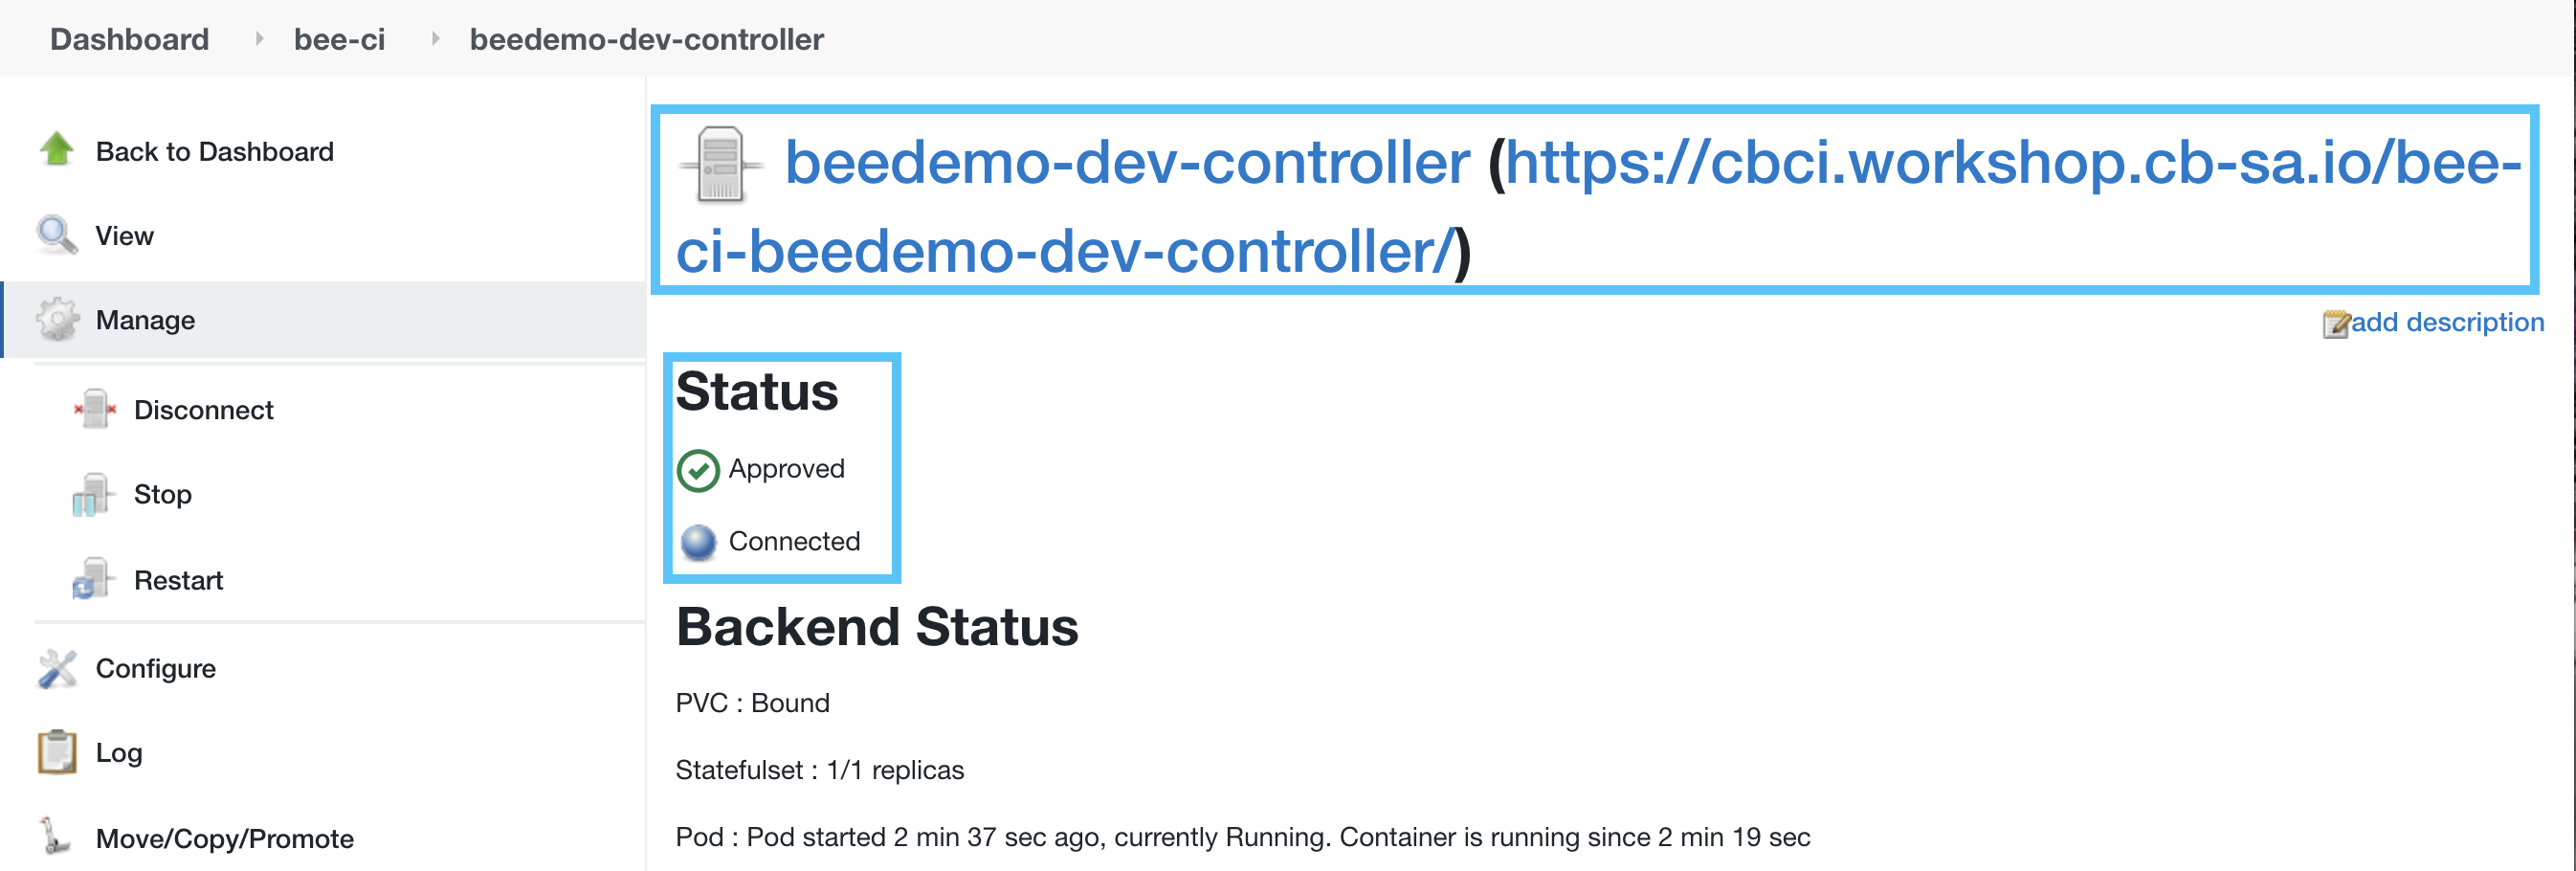Select the Stop controller icon
The image size is (2576, 871).
click(x=94, y=492)
